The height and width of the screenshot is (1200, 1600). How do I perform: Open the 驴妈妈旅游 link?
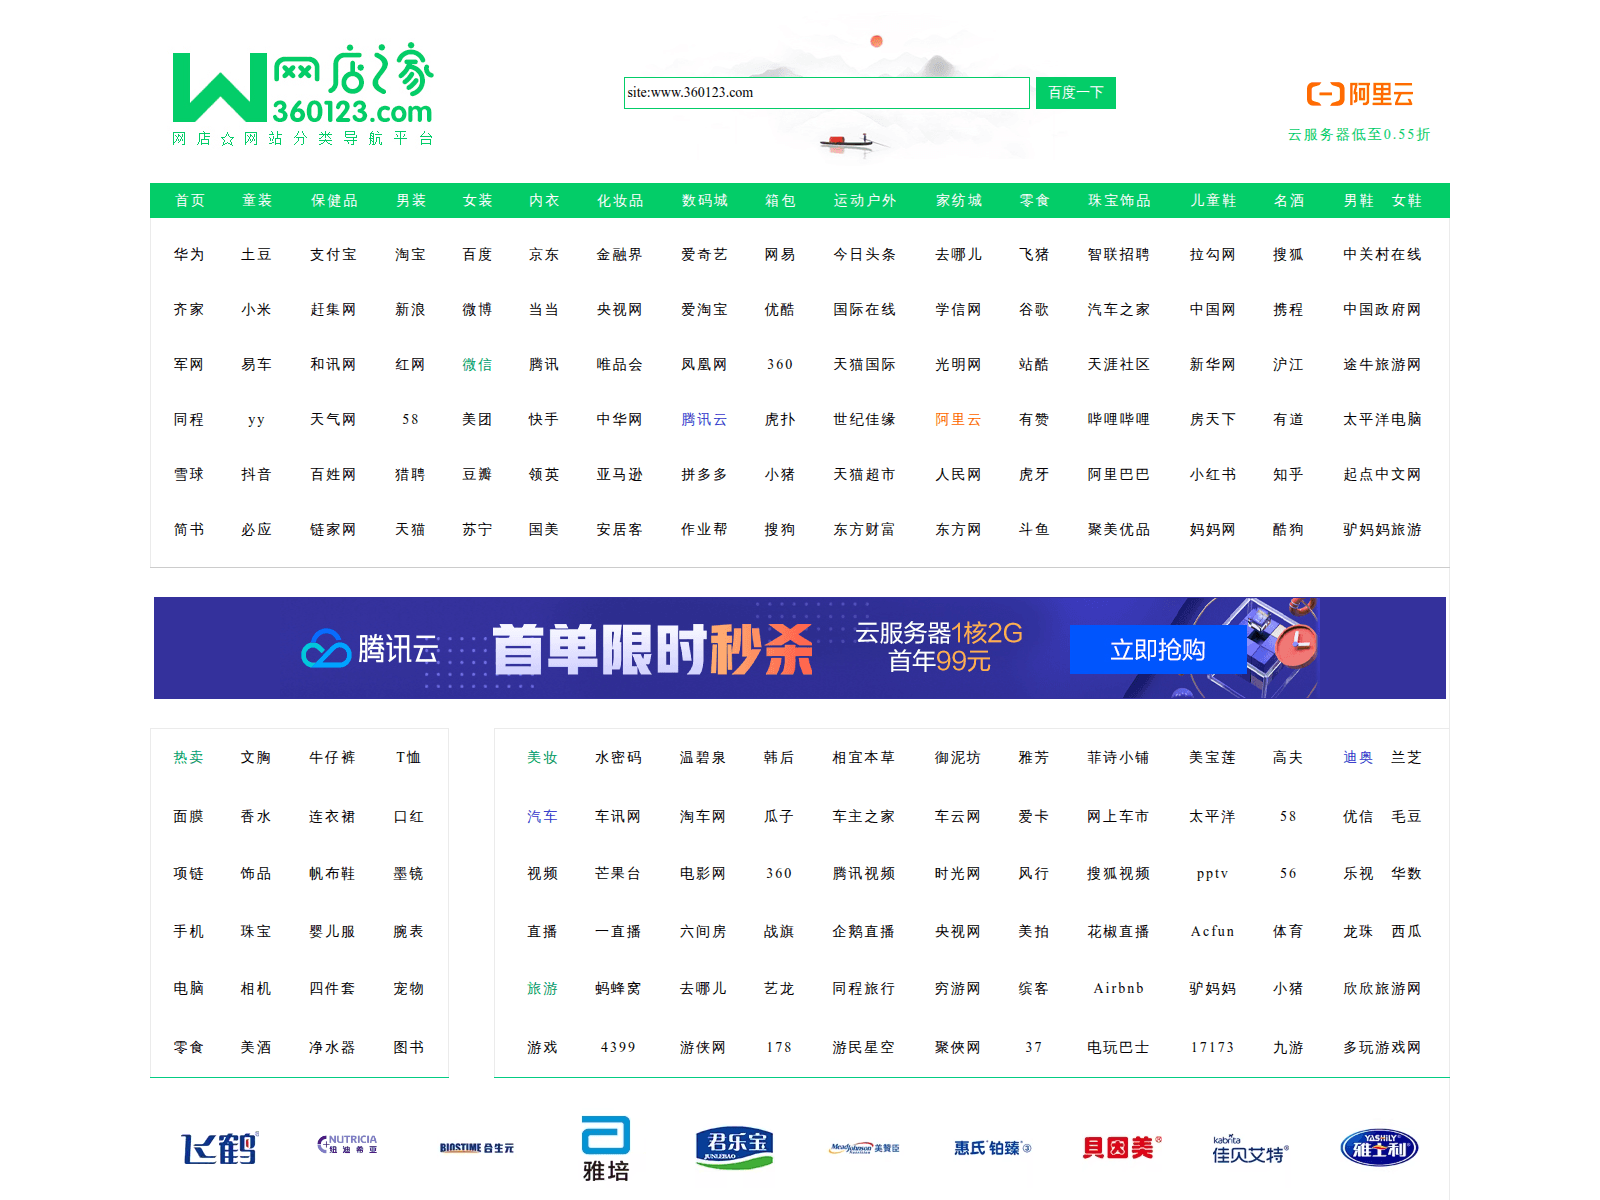(x=1382, y=529)
